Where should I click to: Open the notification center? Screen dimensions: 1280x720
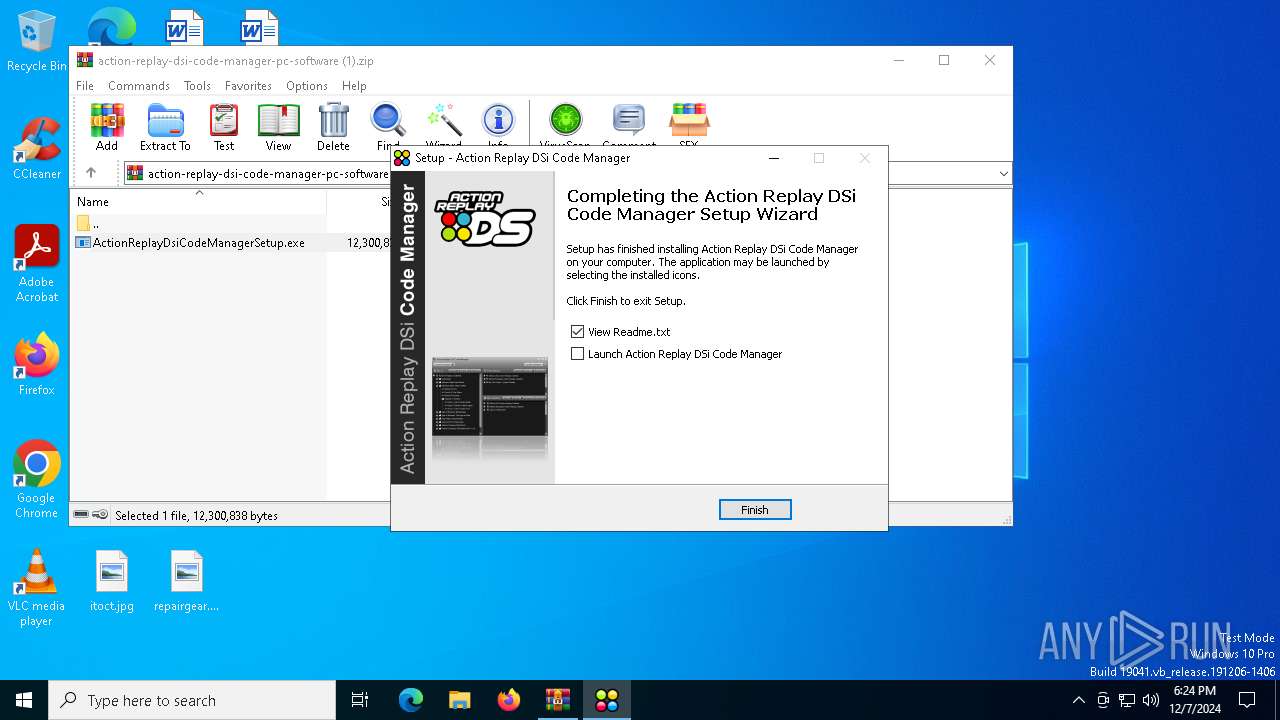[x=1247, y=700]
